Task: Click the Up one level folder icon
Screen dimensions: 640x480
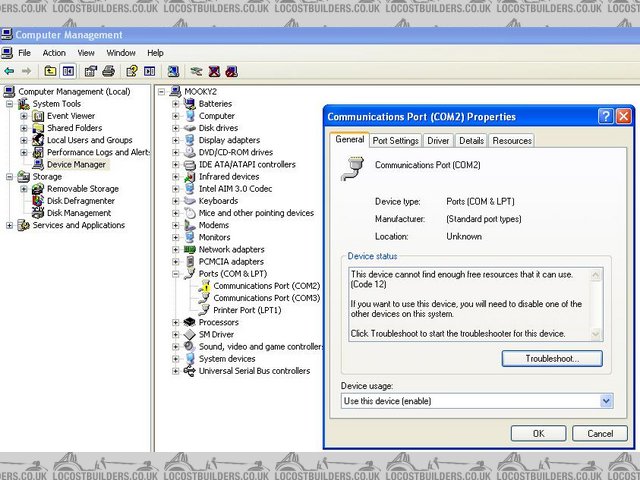Action: pos(50,72)
